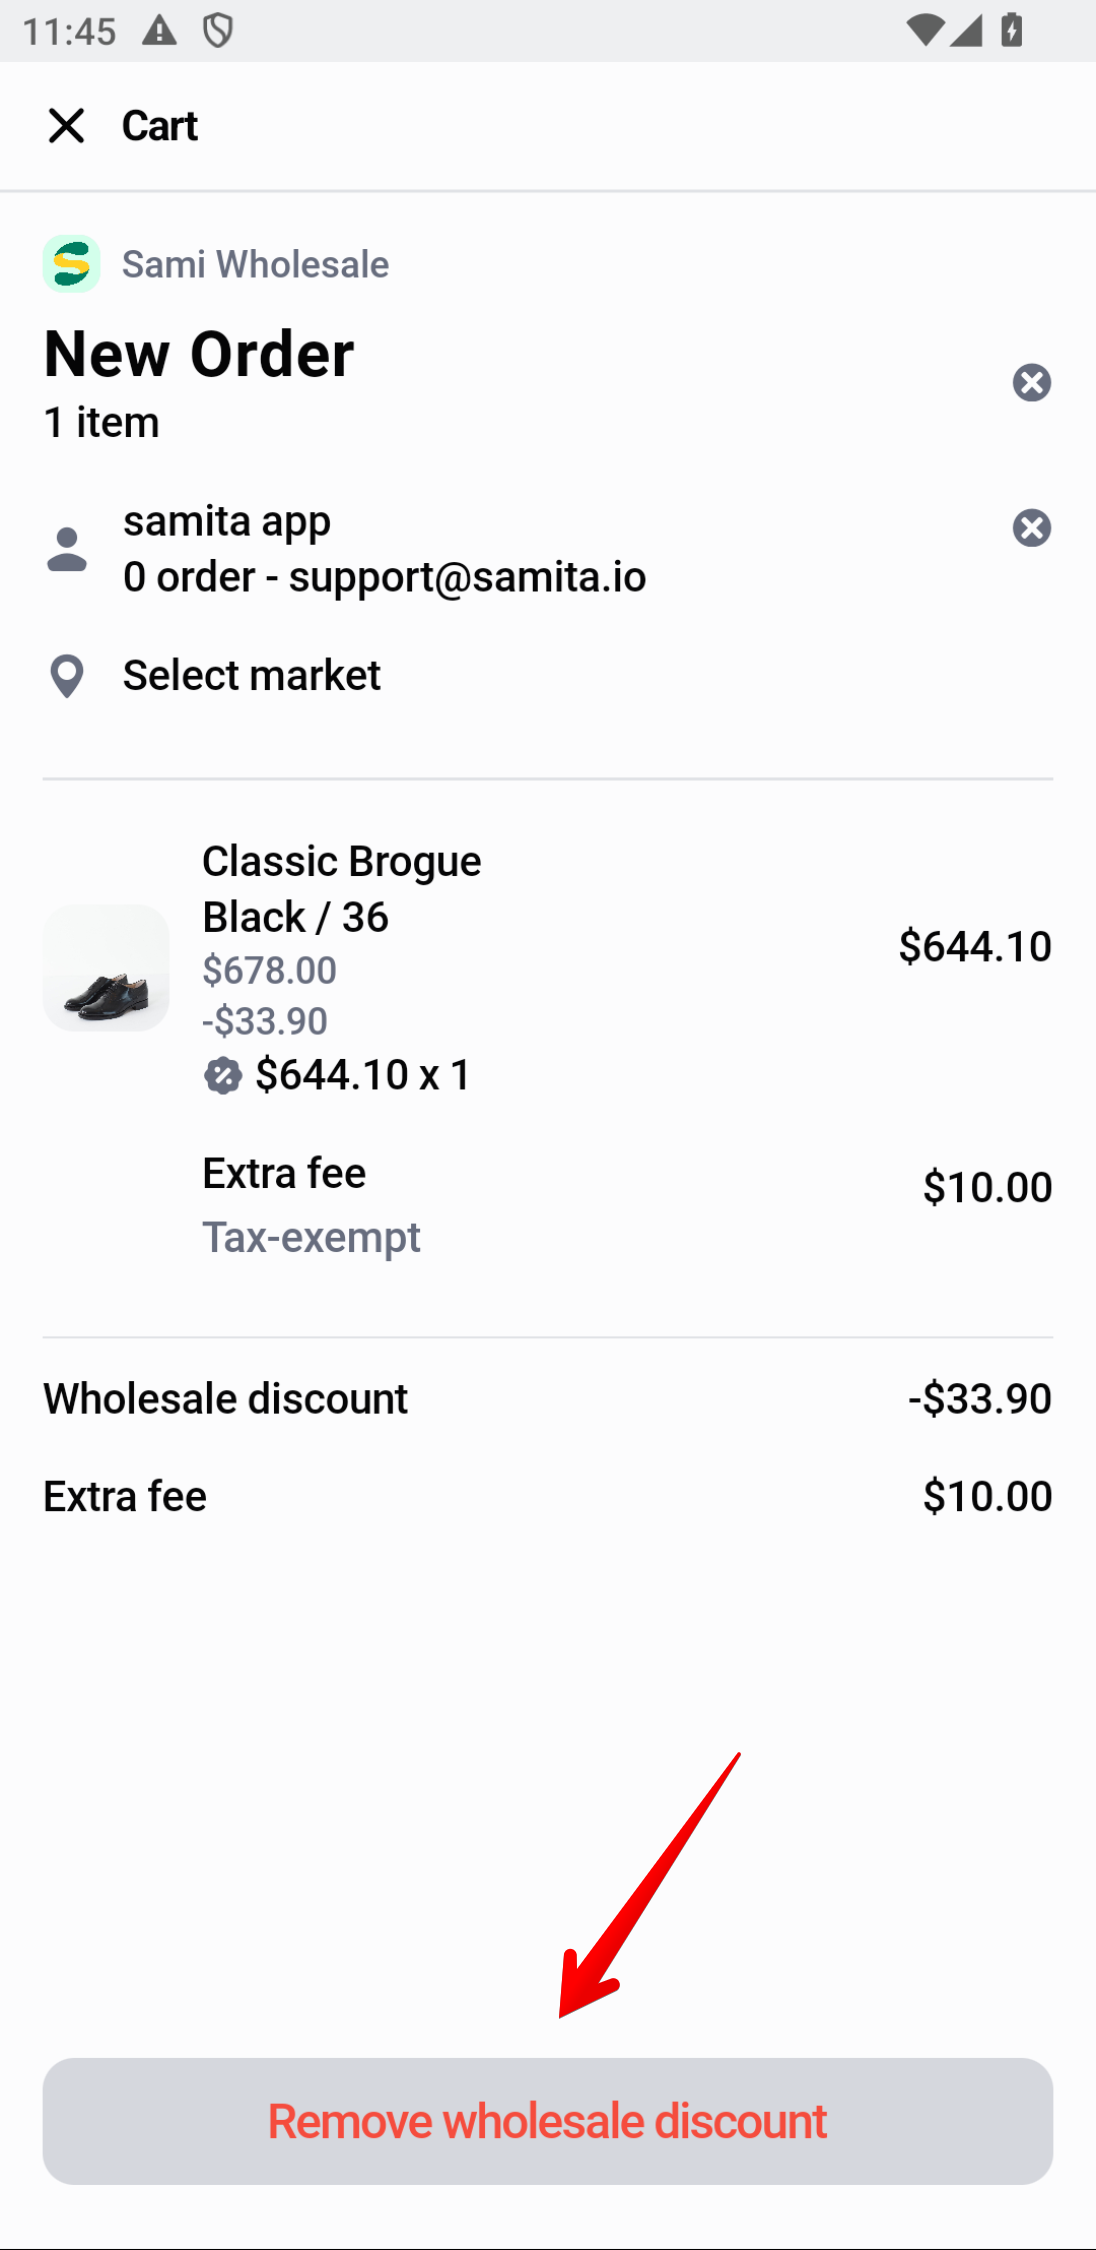Tap the discount badge icon beside $644.10 x 1

222,1076
